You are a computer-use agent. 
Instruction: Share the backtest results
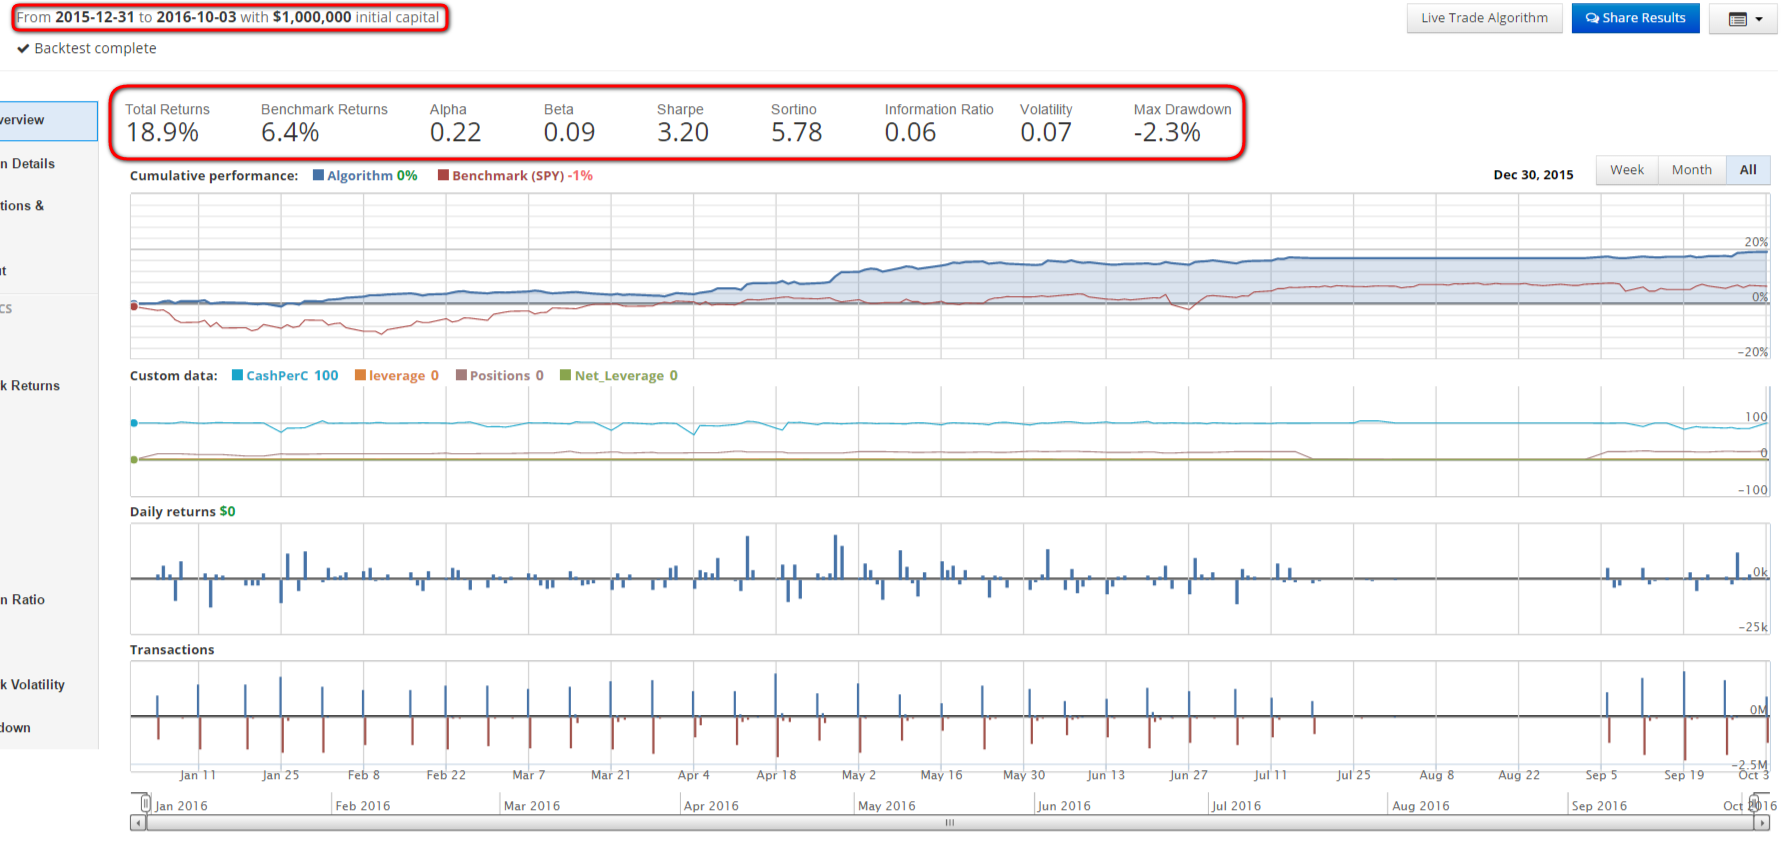(x=1635, y=18)
